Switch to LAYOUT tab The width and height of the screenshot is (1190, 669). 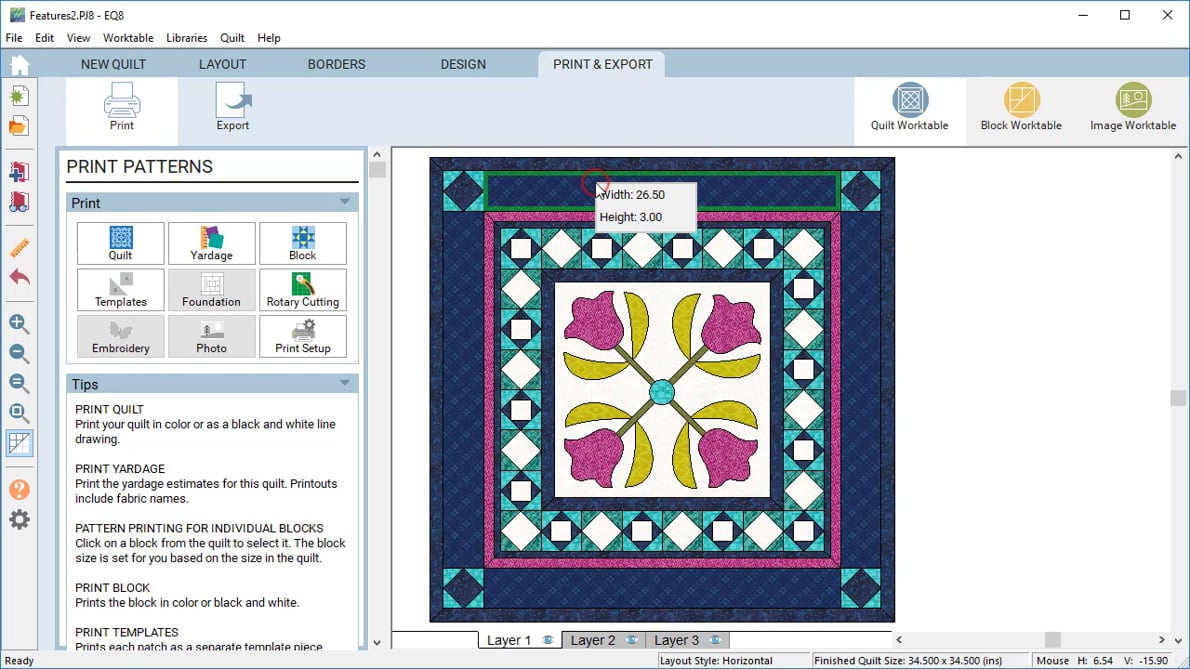pyautogui.click(x=222, y=64)
